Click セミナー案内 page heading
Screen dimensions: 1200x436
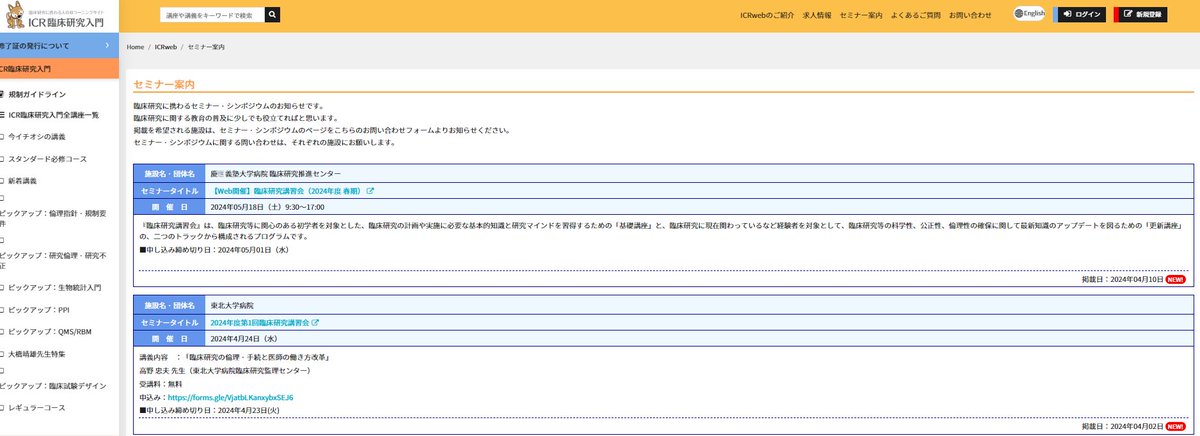click(x=164, y=85)
